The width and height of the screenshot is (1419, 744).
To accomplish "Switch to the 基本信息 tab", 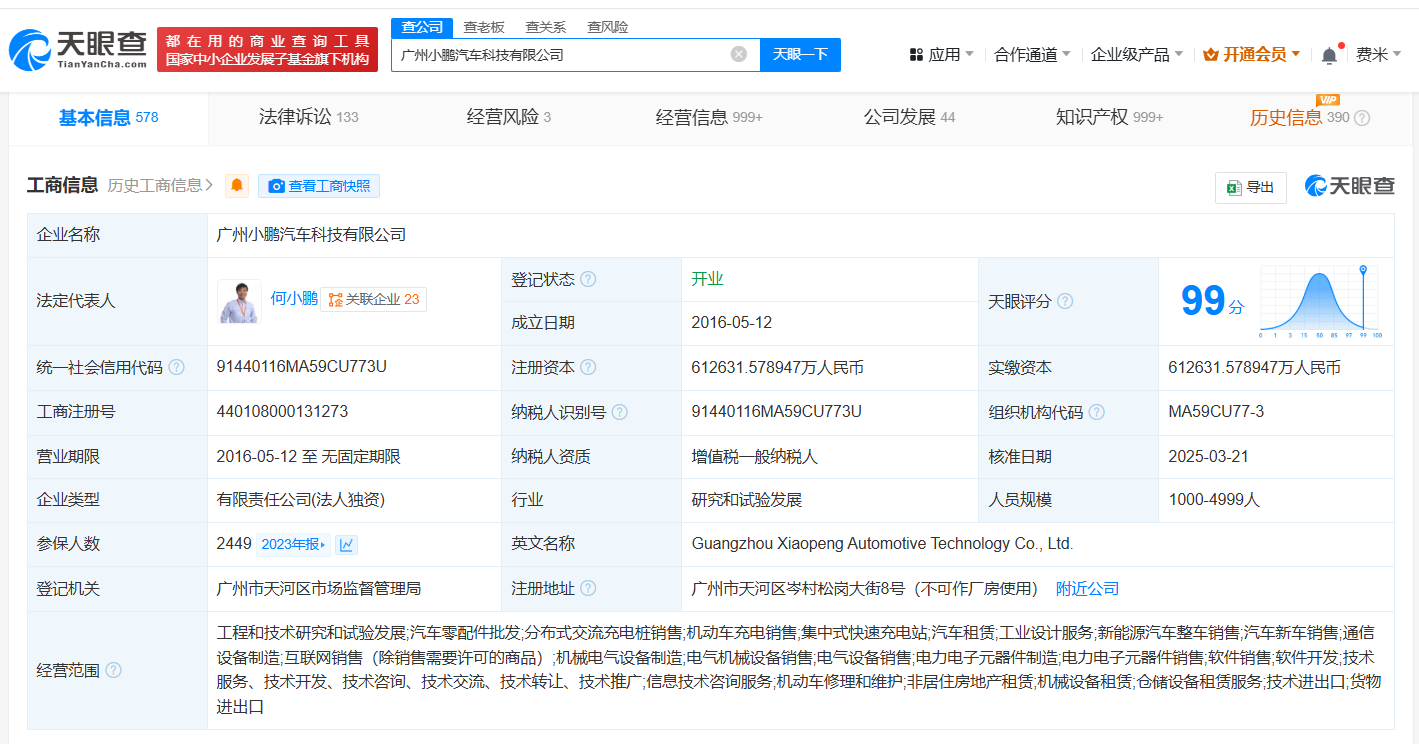I will tap(108, 118).
